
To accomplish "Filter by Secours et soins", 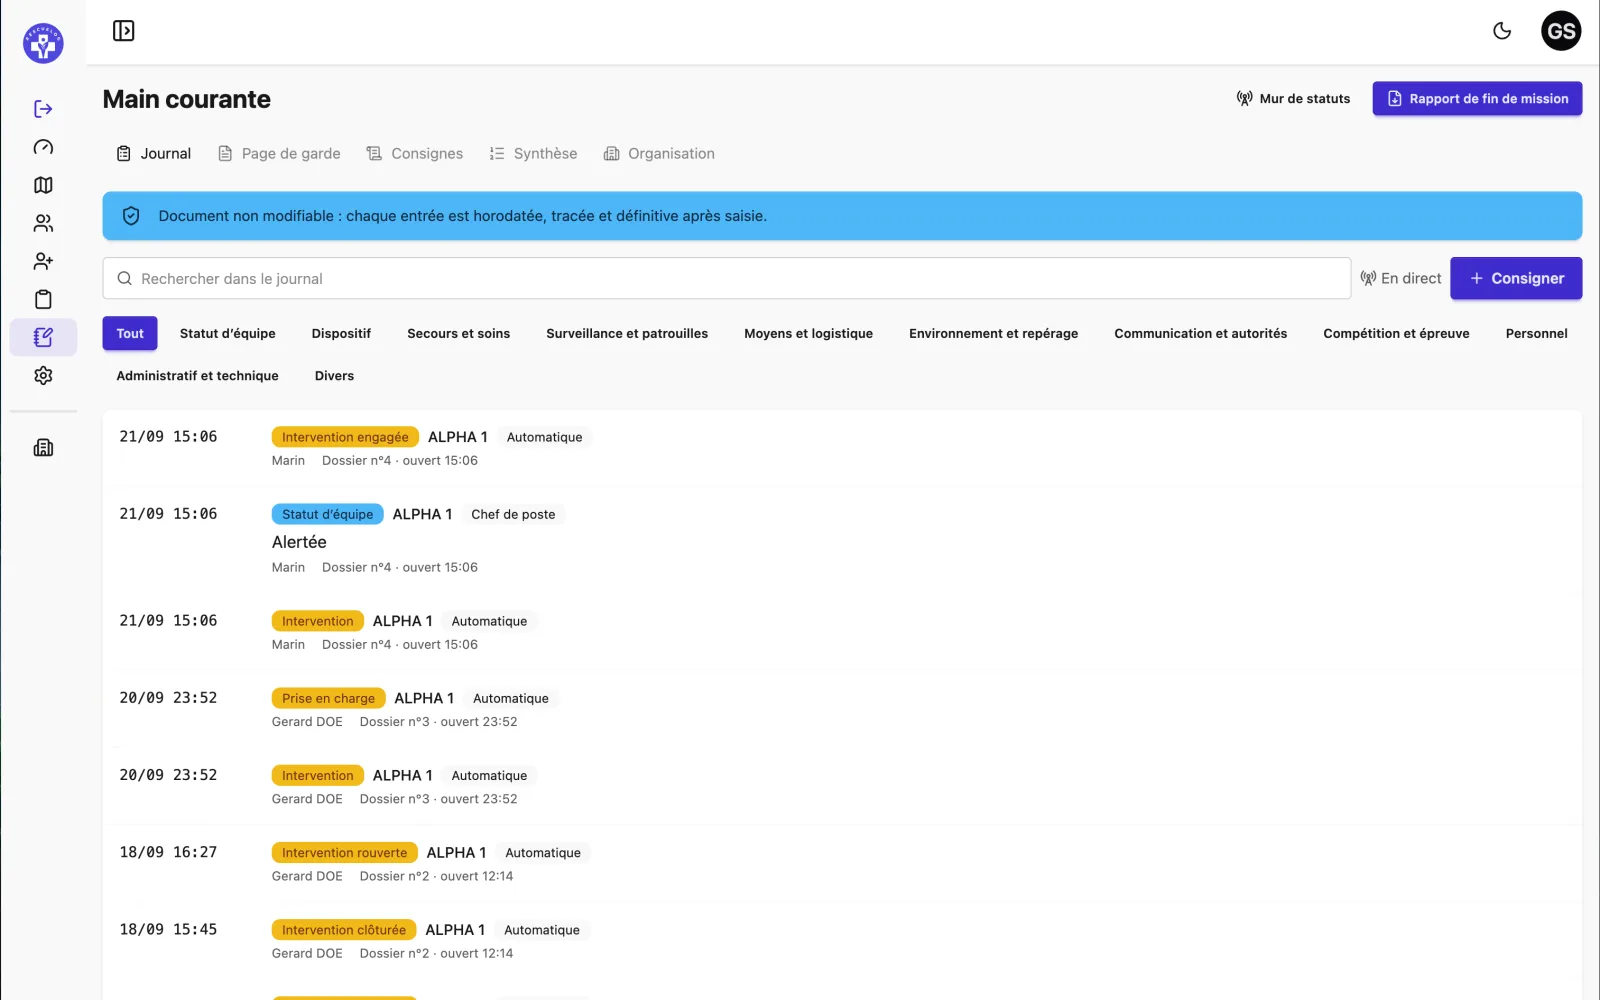I will click(458, 333).
